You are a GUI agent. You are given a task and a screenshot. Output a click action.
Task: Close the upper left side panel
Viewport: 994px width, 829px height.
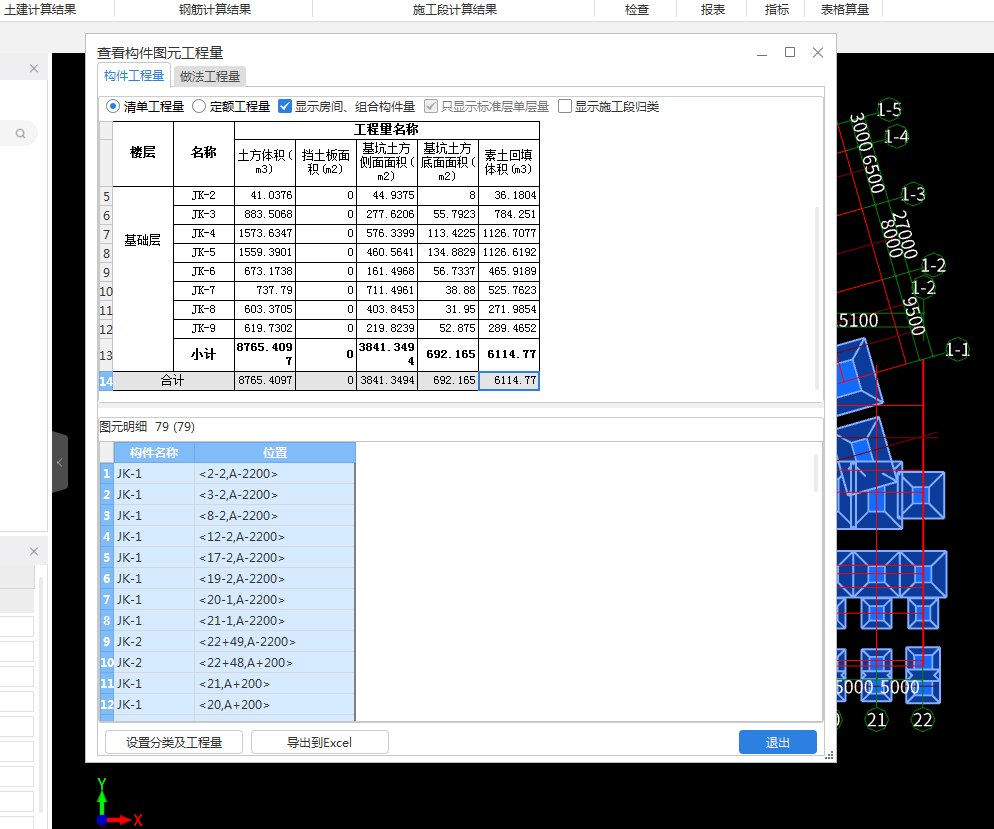tap(34, 68)
